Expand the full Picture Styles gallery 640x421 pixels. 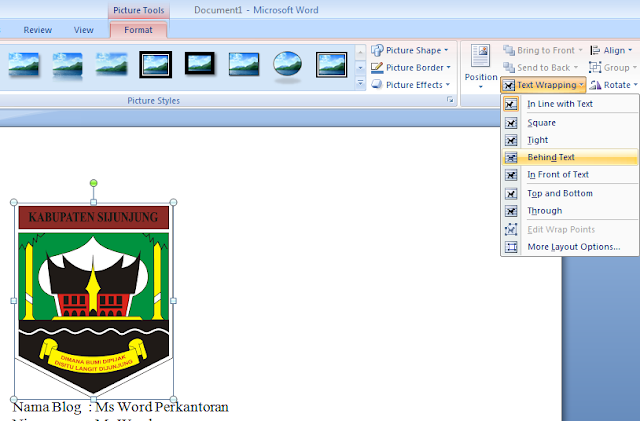tap(360, 83)
